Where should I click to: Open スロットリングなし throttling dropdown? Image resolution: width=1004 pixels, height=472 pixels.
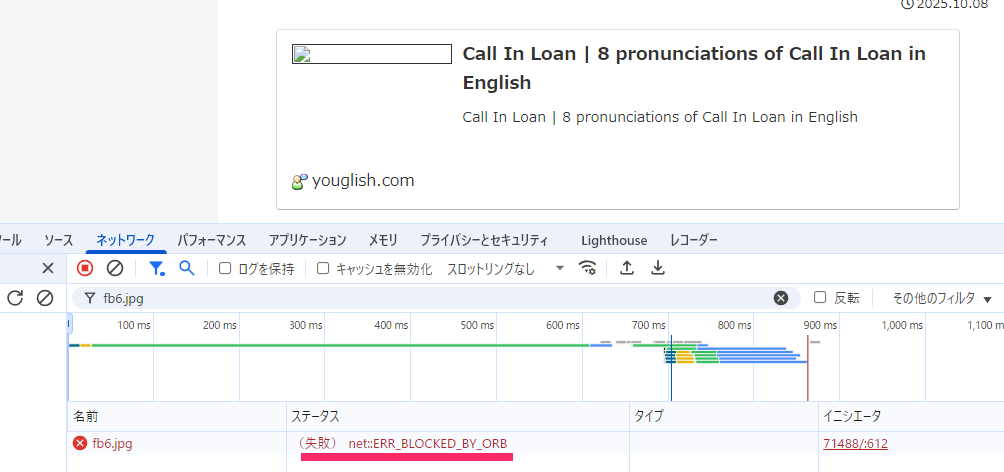505,268
